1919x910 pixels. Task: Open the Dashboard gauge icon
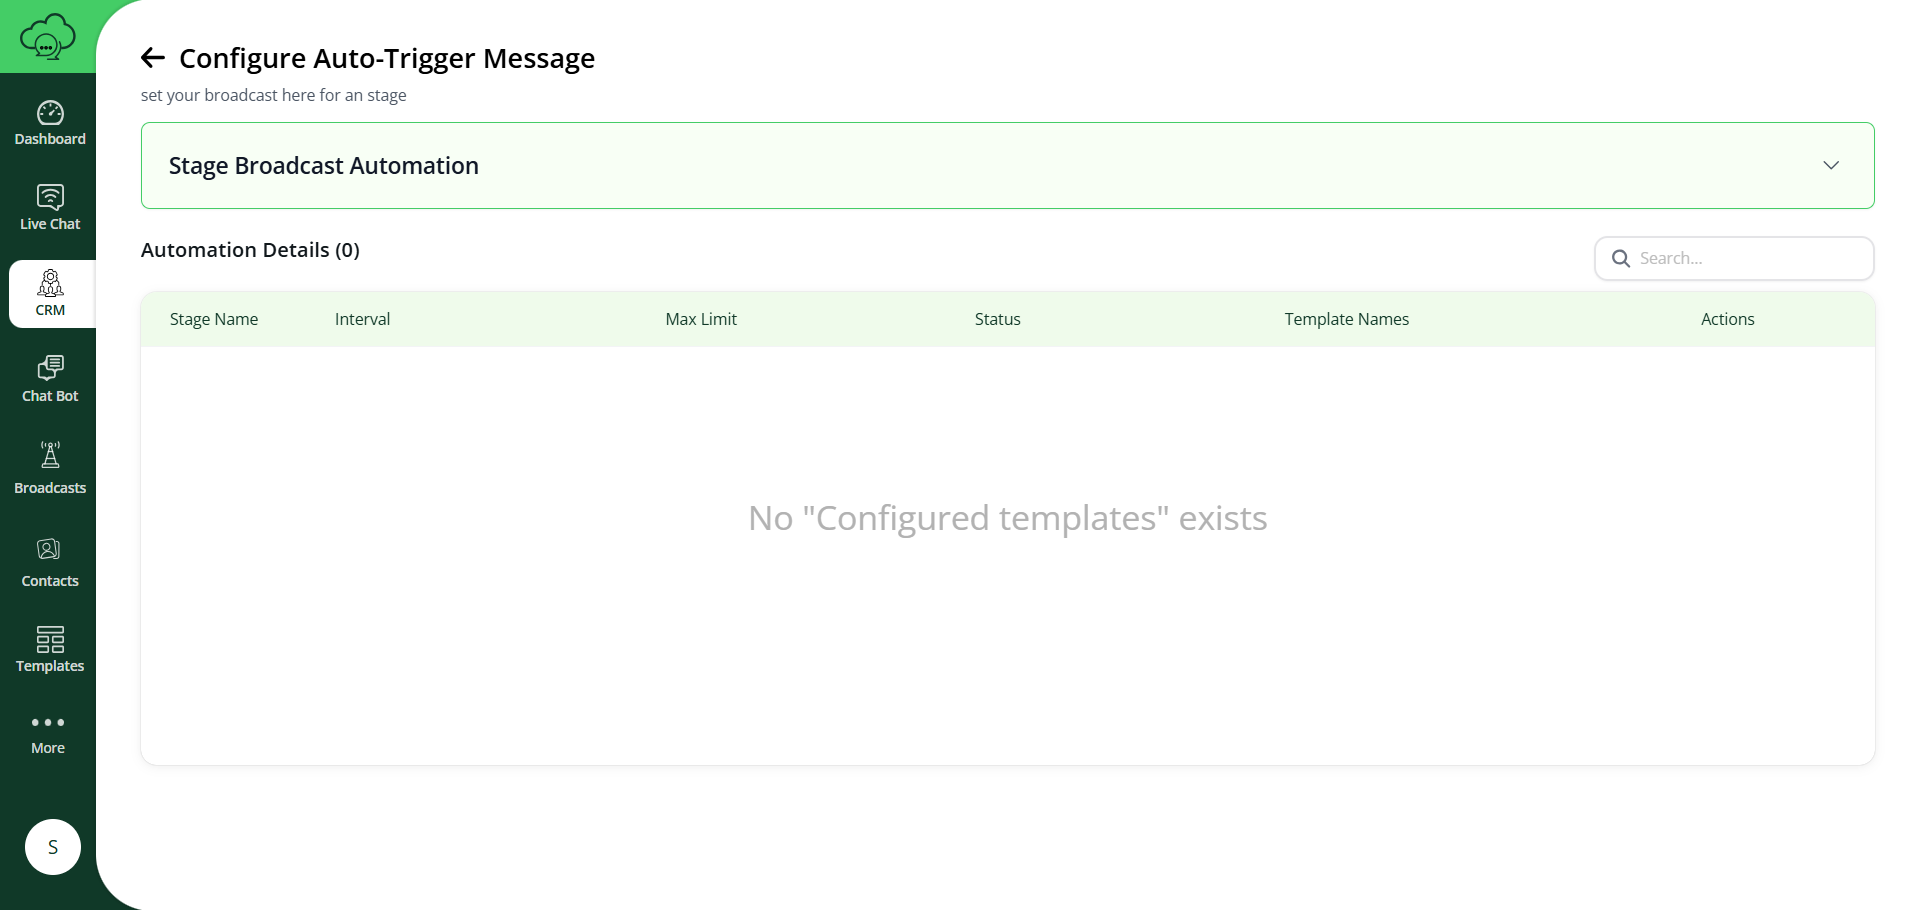pyautogui.click(x=50, y=113)
